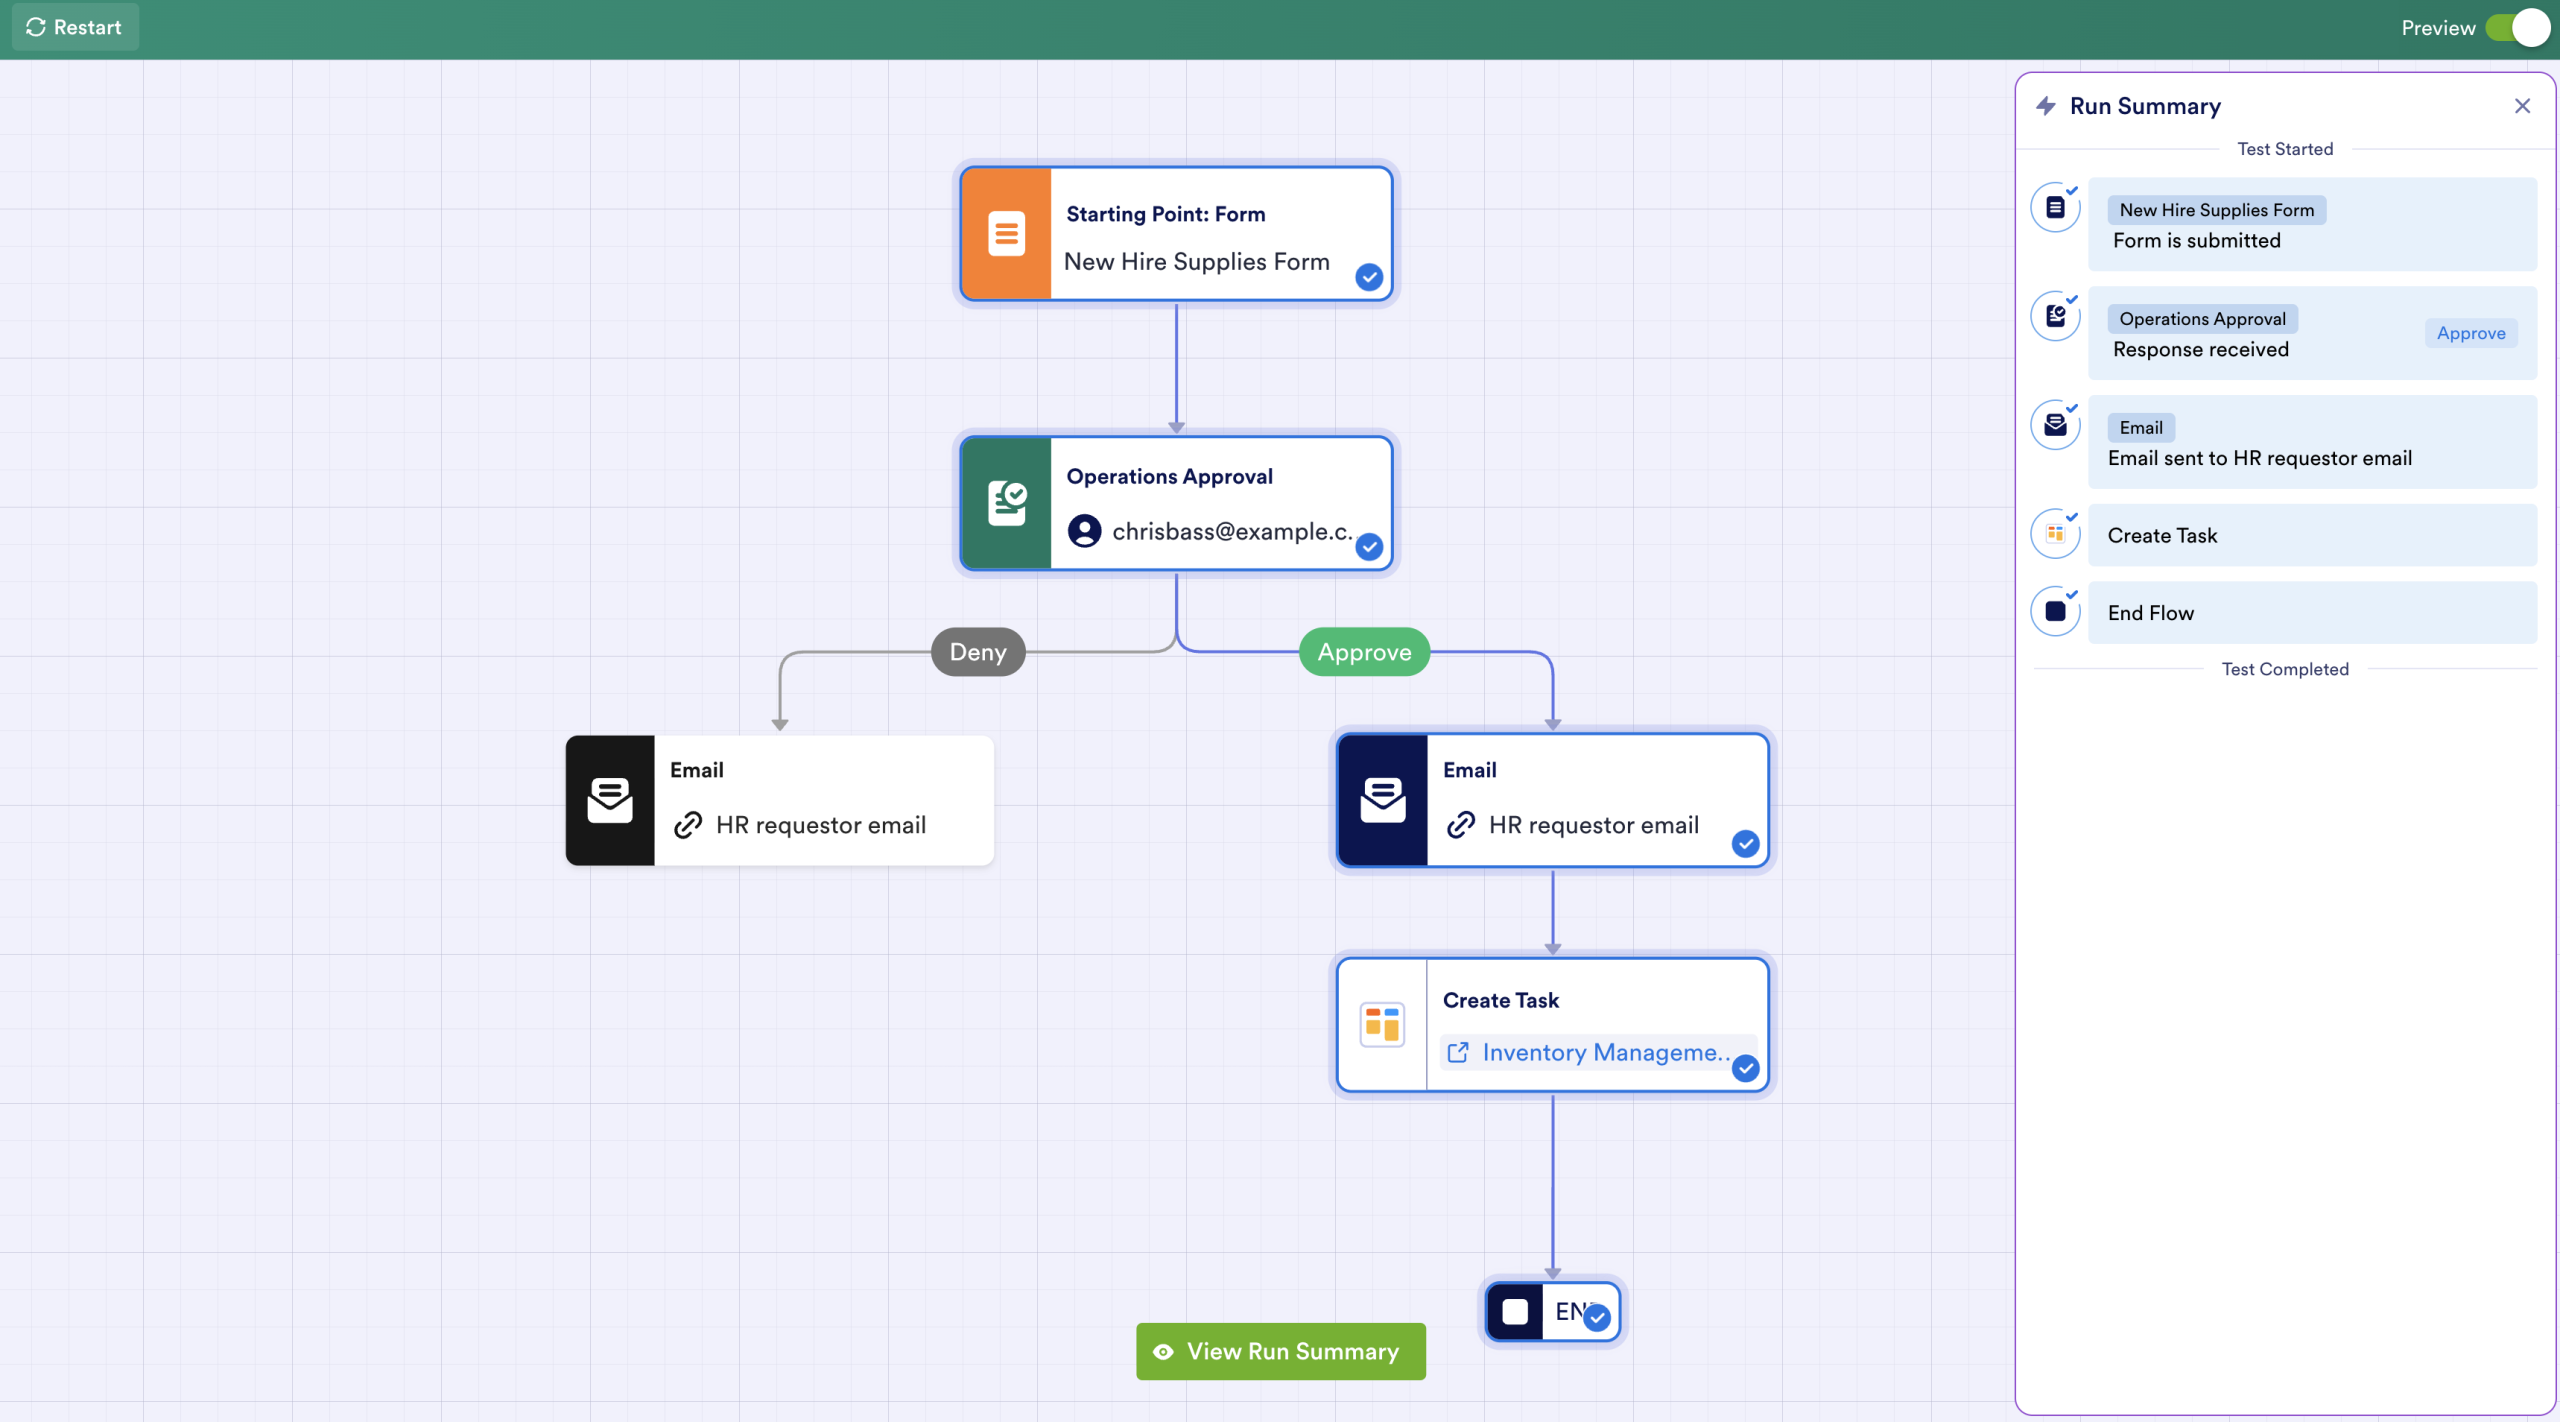Click the Approve response in Run Summary panel

click(x=2470, y=333)
